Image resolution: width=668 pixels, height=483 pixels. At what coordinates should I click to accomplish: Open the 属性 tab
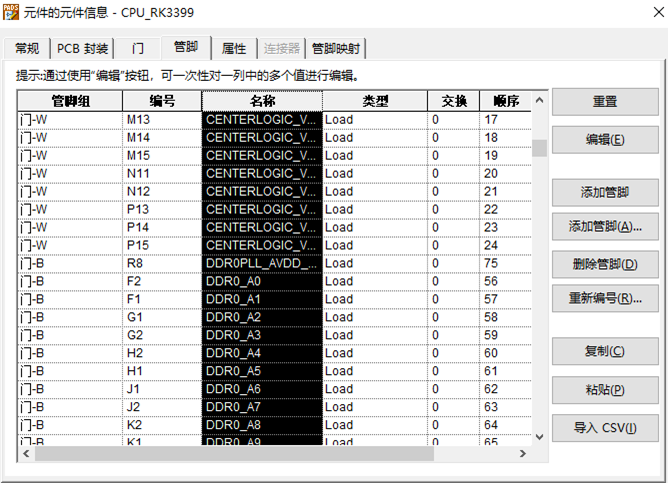coord(234,49)
